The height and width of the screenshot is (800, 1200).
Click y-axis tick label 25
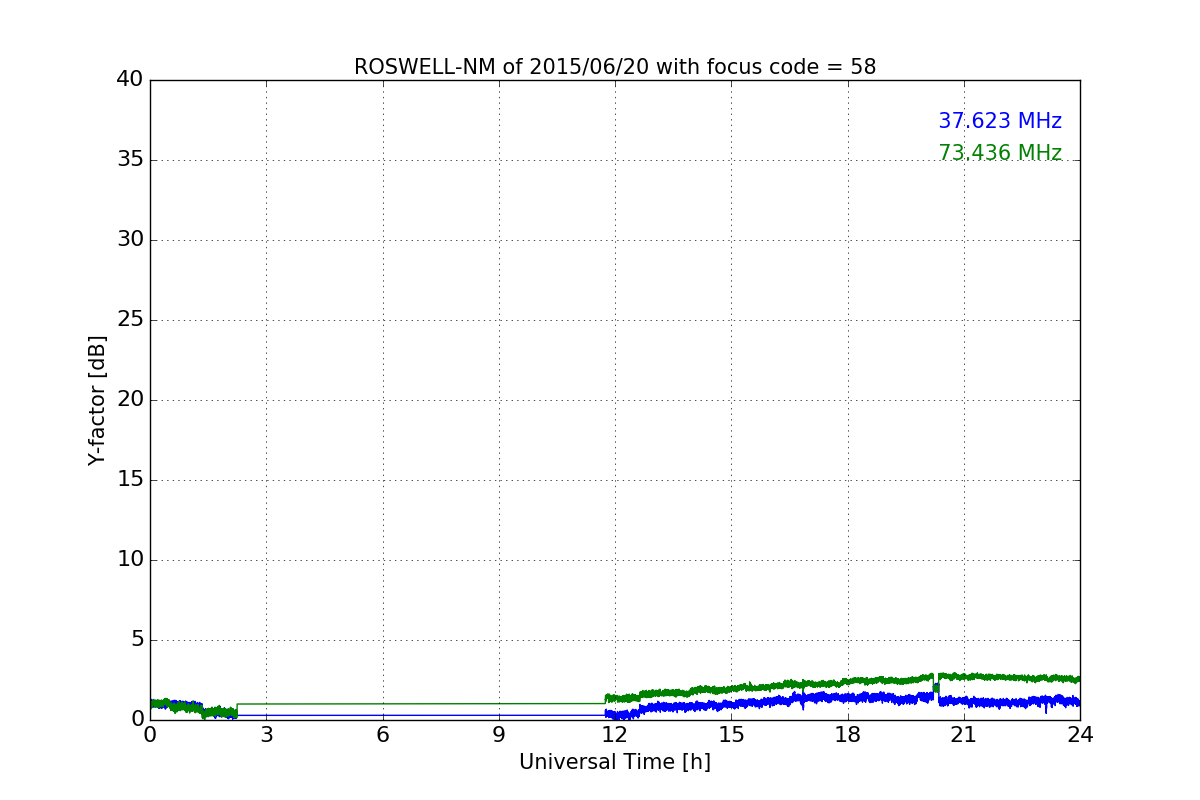(x=130, y=320)
